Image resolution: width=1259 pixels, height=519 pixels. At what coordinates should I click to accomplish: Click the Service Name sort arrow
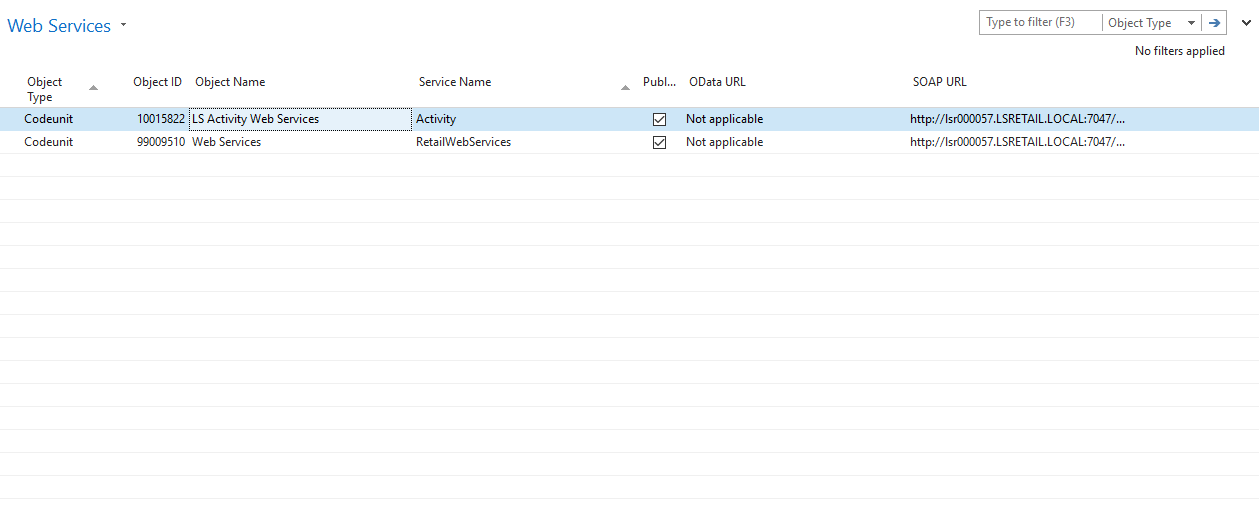pyautogui.click(x=625, y=88)
